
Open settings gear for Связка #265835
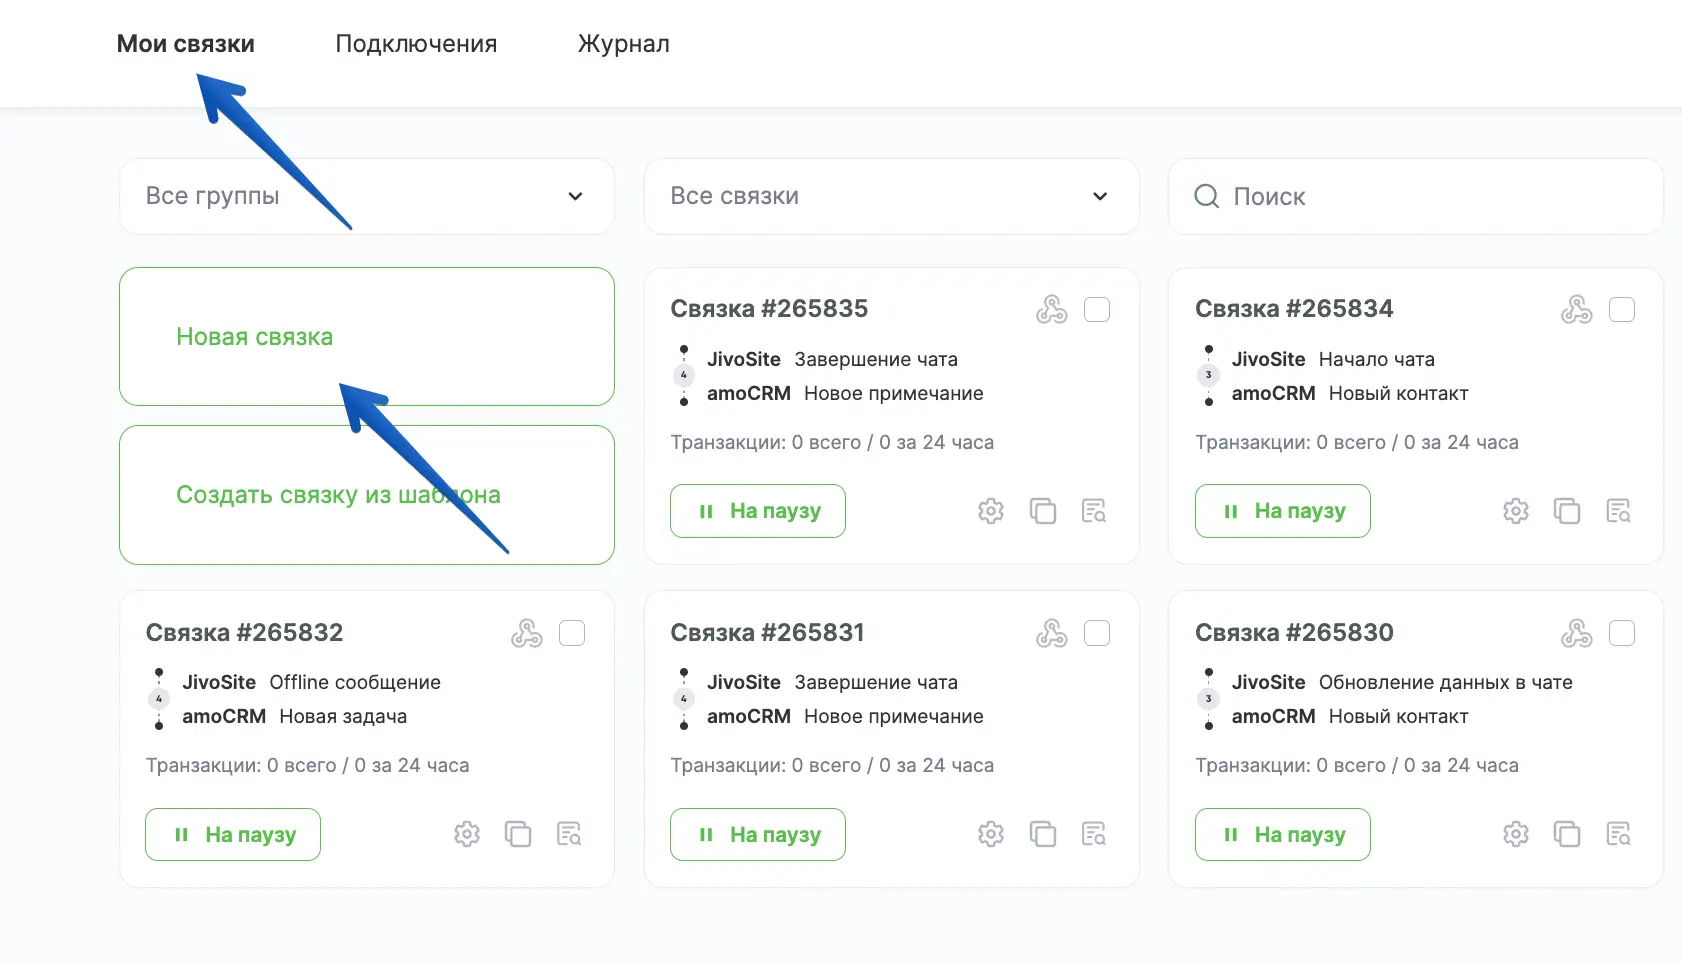pos(990,511)
